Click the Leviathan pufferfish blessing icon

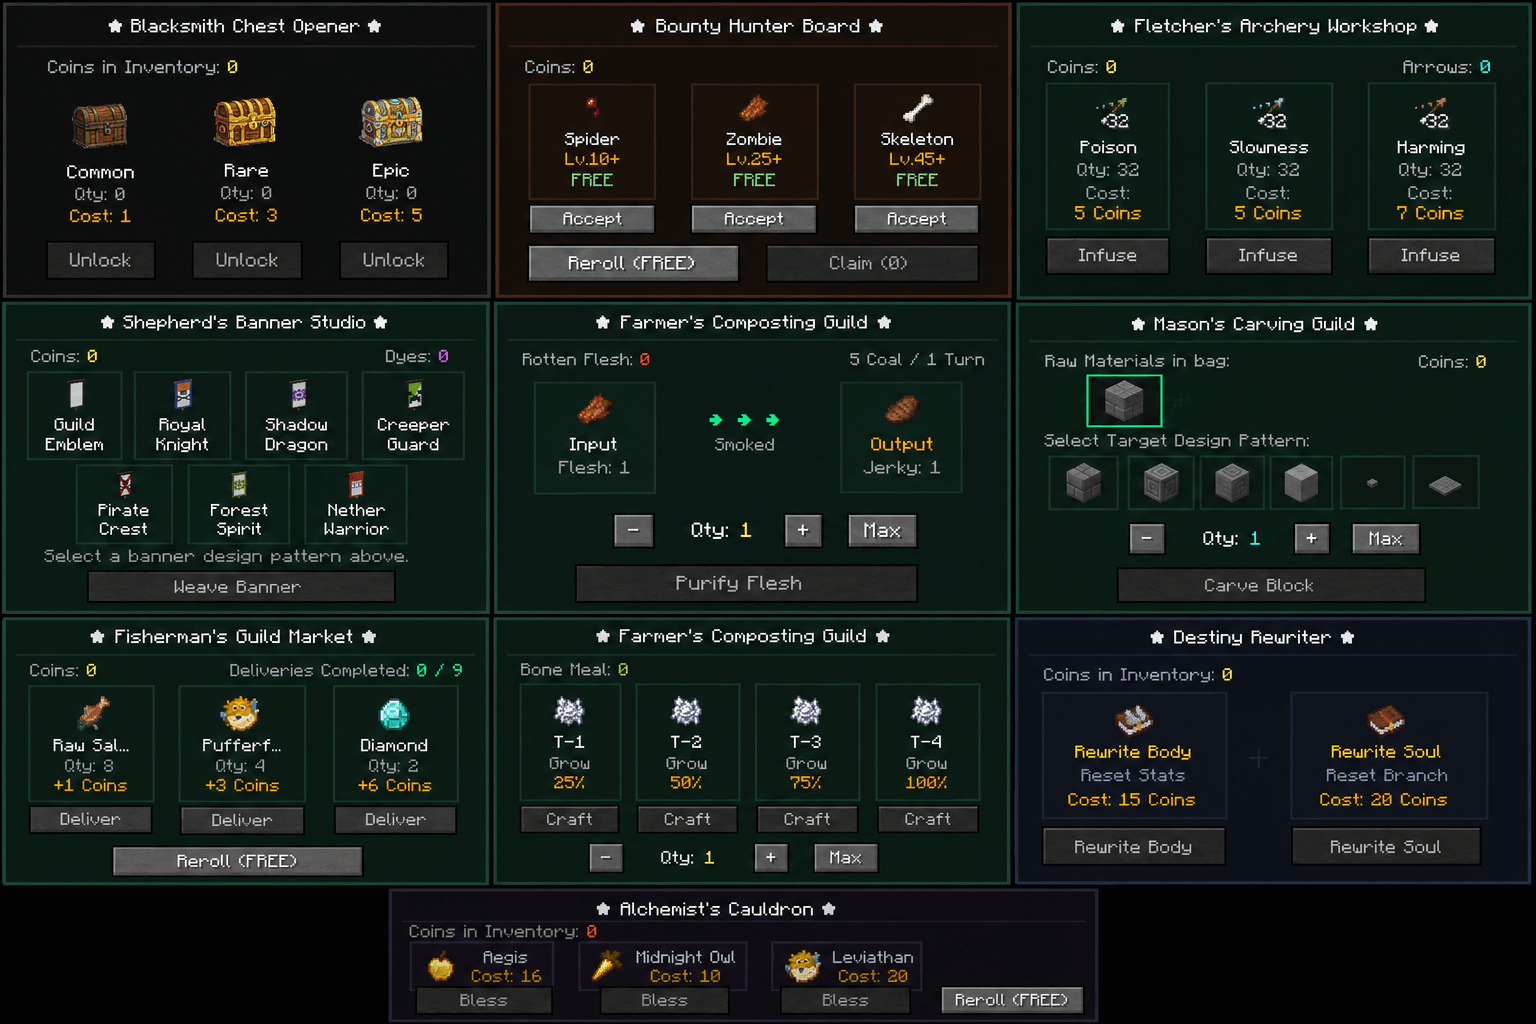tap(803, 966)
